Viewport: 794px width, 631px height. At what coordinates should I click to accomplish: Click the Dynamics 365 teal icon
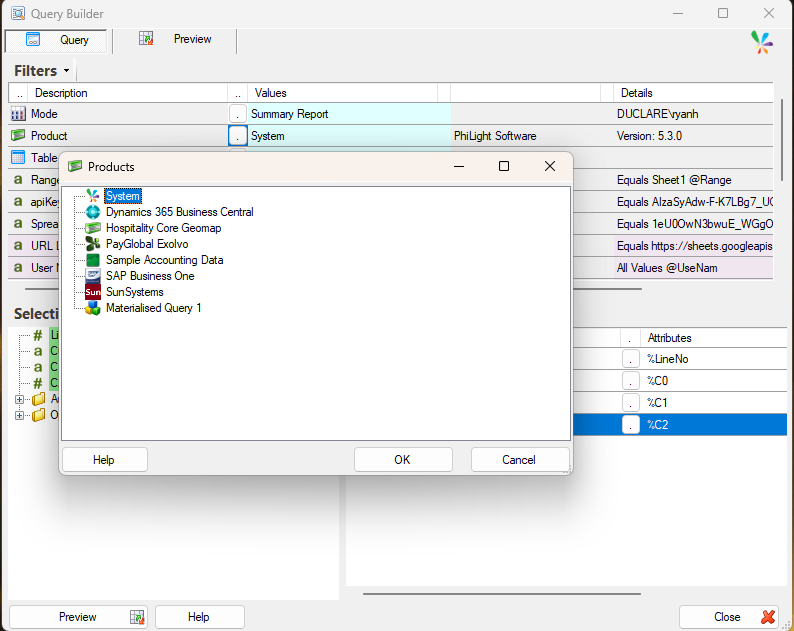93,212
